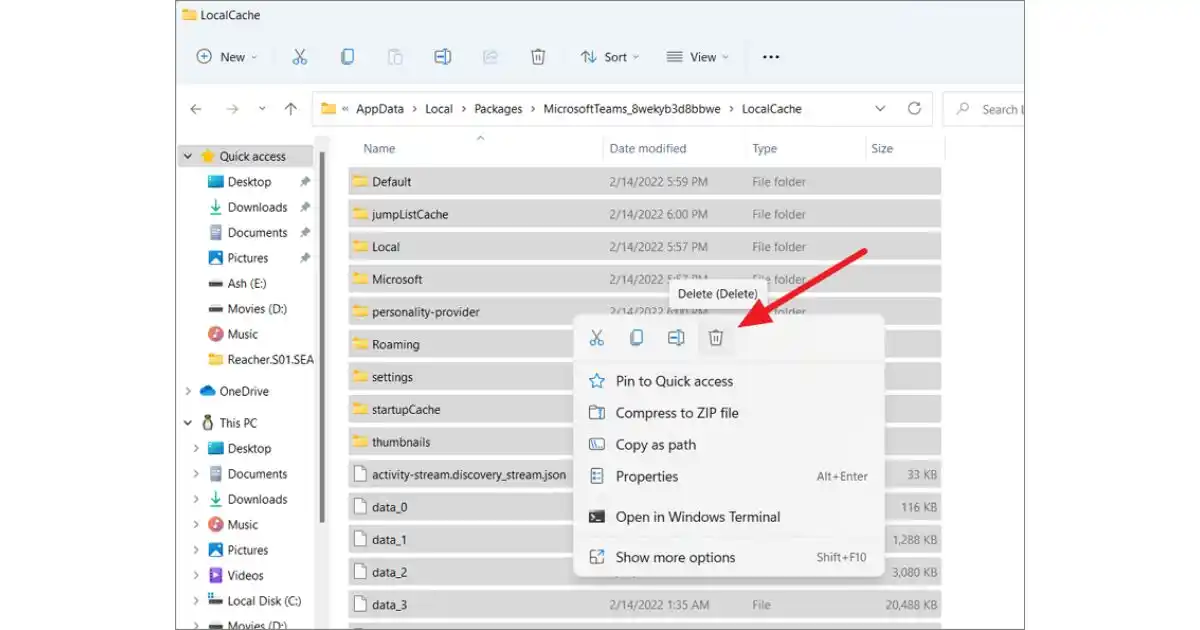Click Copy icon in the context menu

click(x=636, y=338)
